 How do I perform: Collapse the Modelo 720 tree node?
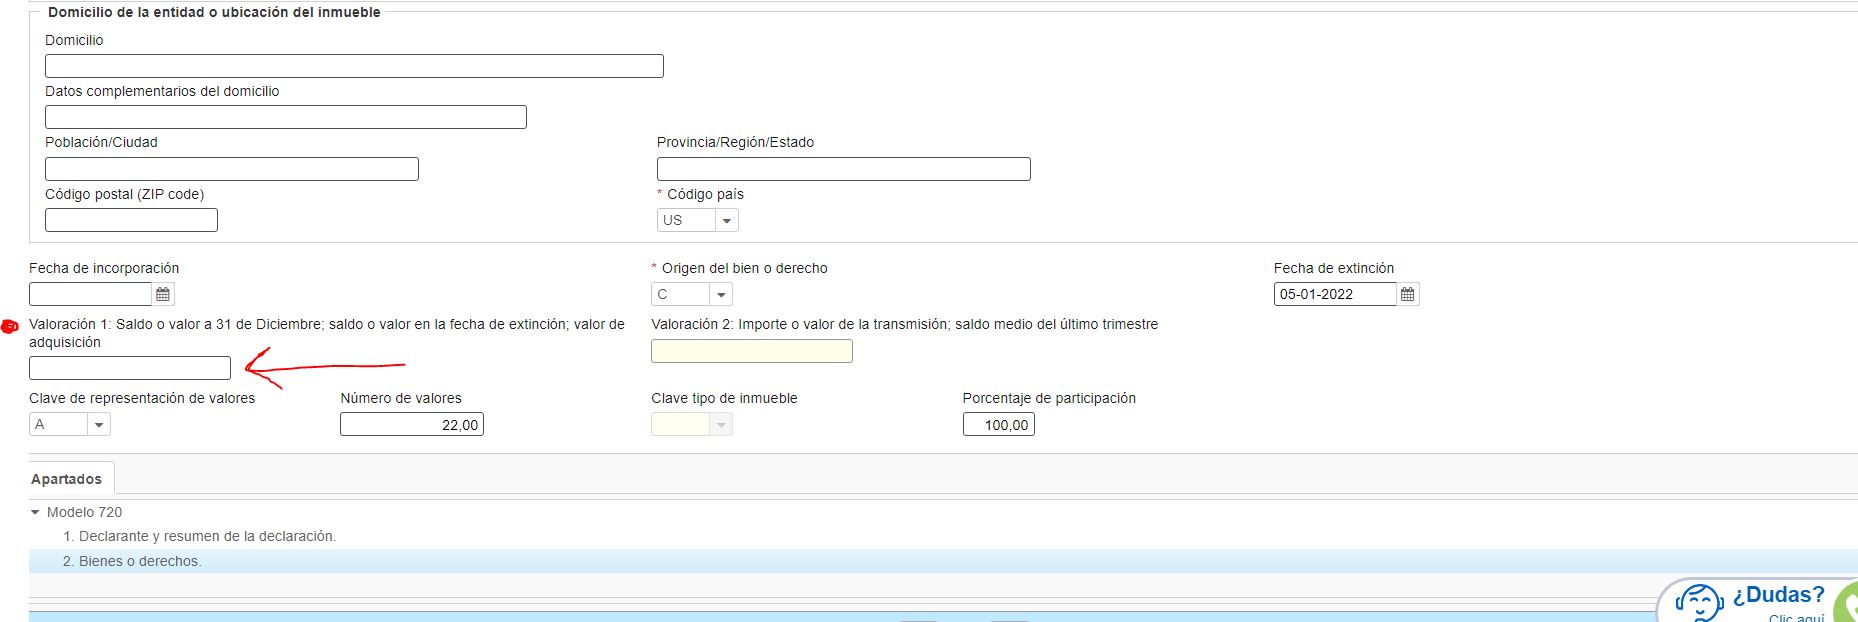point(36,512)
